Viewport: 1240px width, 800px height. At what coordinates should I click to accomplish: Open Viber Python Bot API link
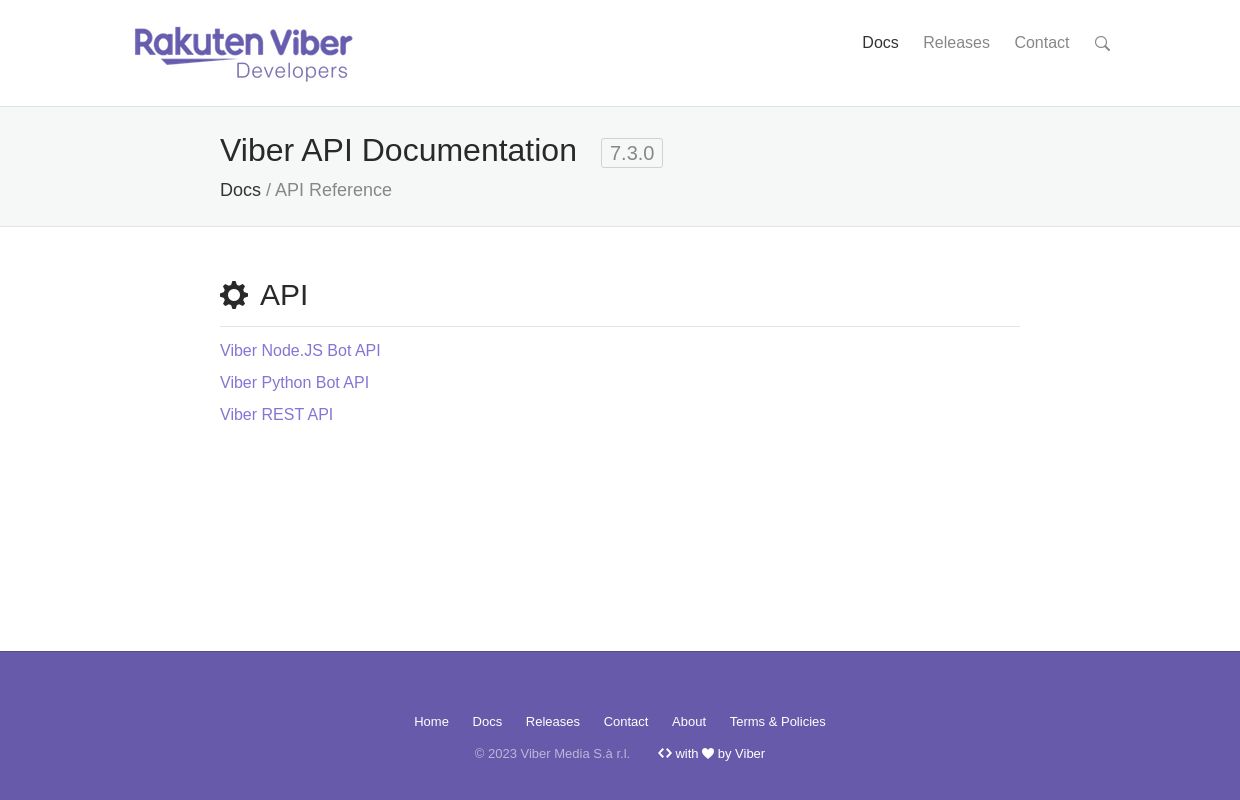[294, 383]
